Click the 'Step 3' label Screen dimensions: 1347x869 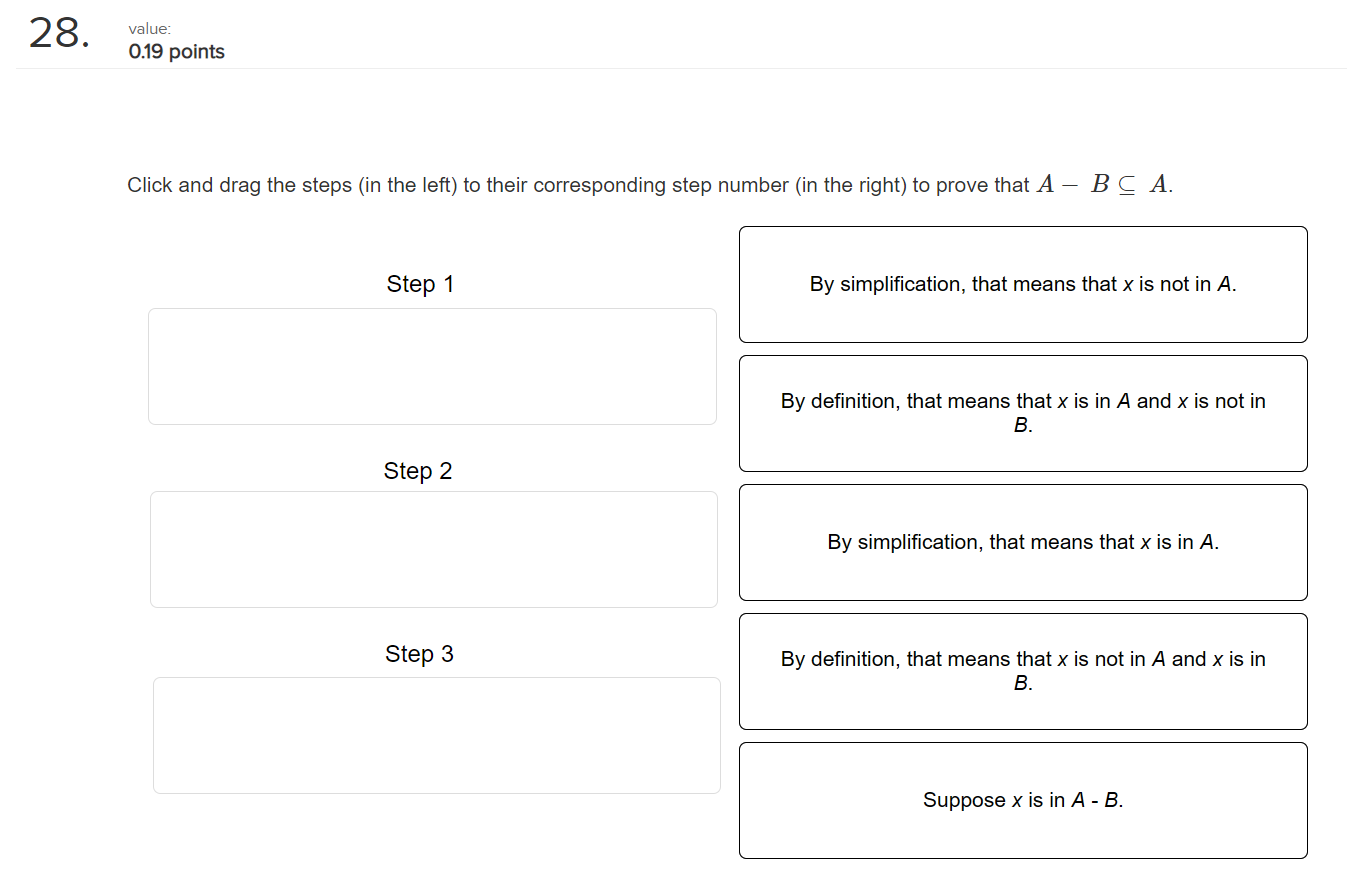tap(419, 654)
